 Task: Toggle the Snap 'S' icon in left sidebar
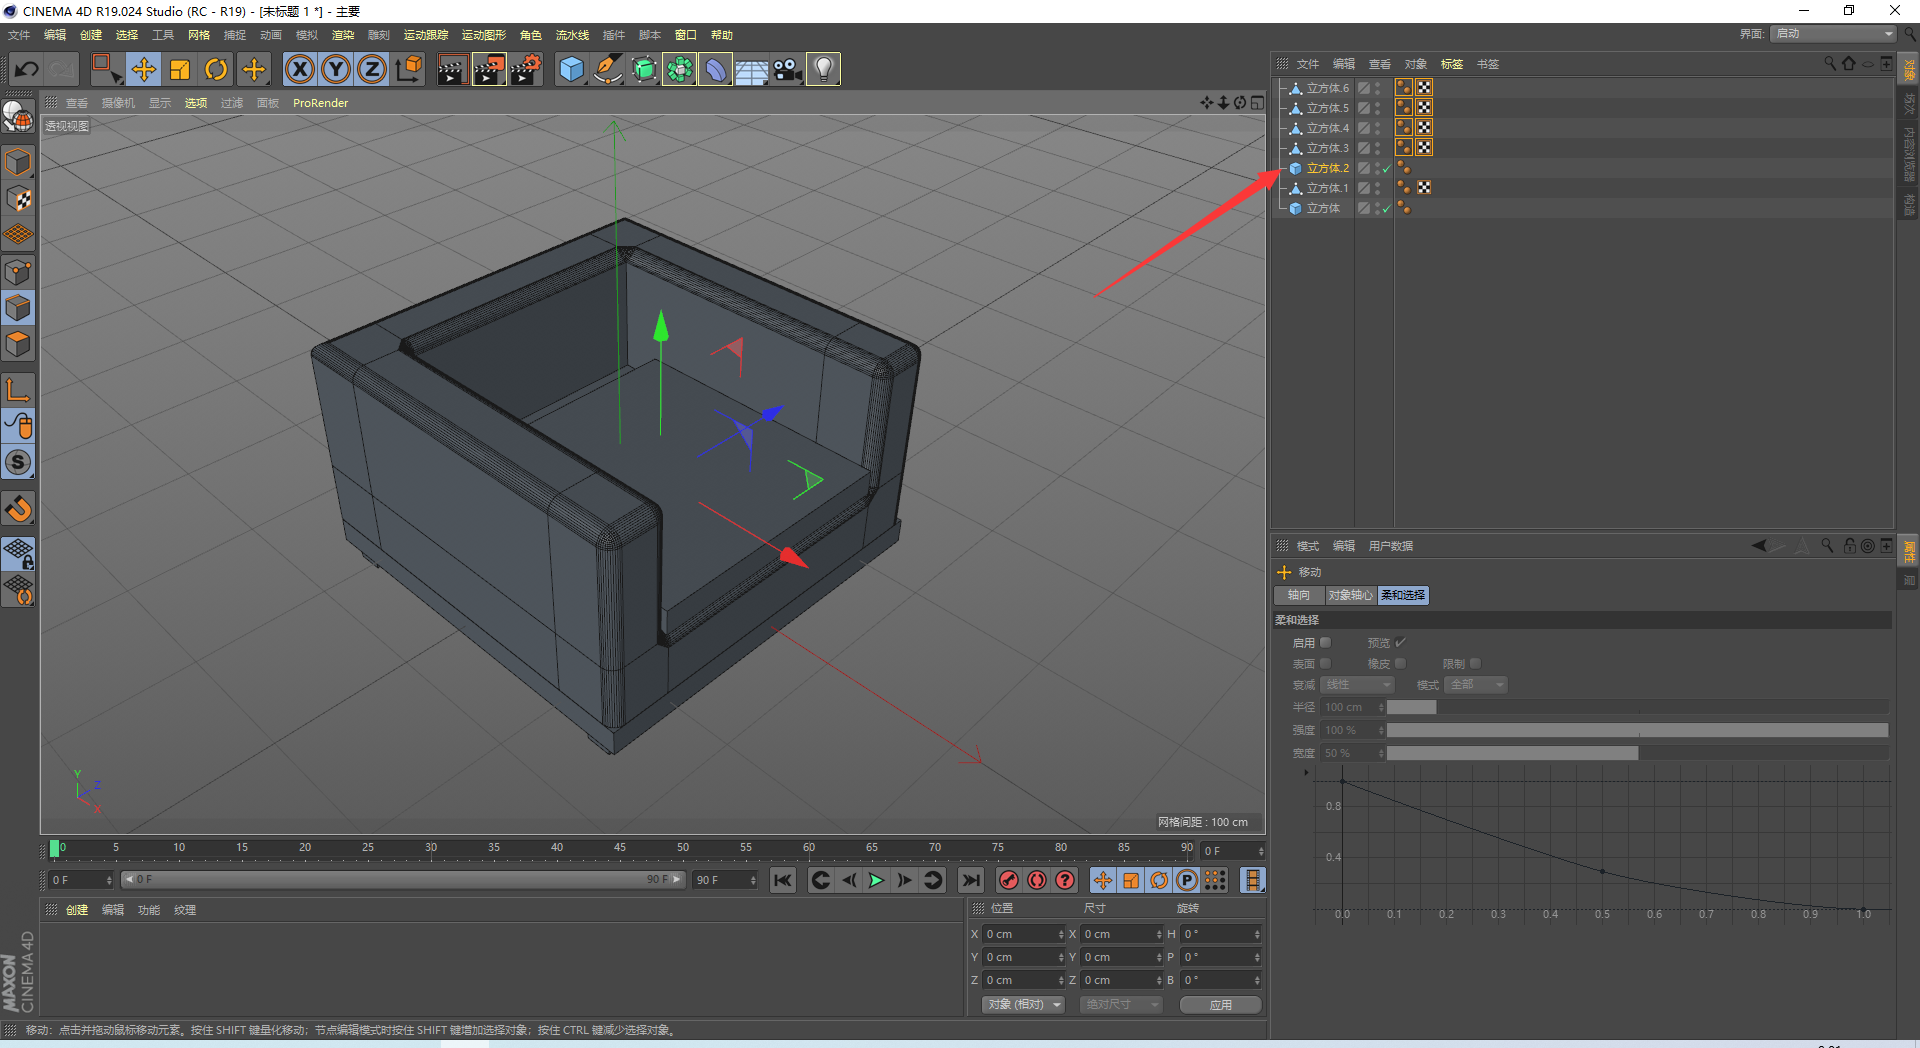coord(18,462)
